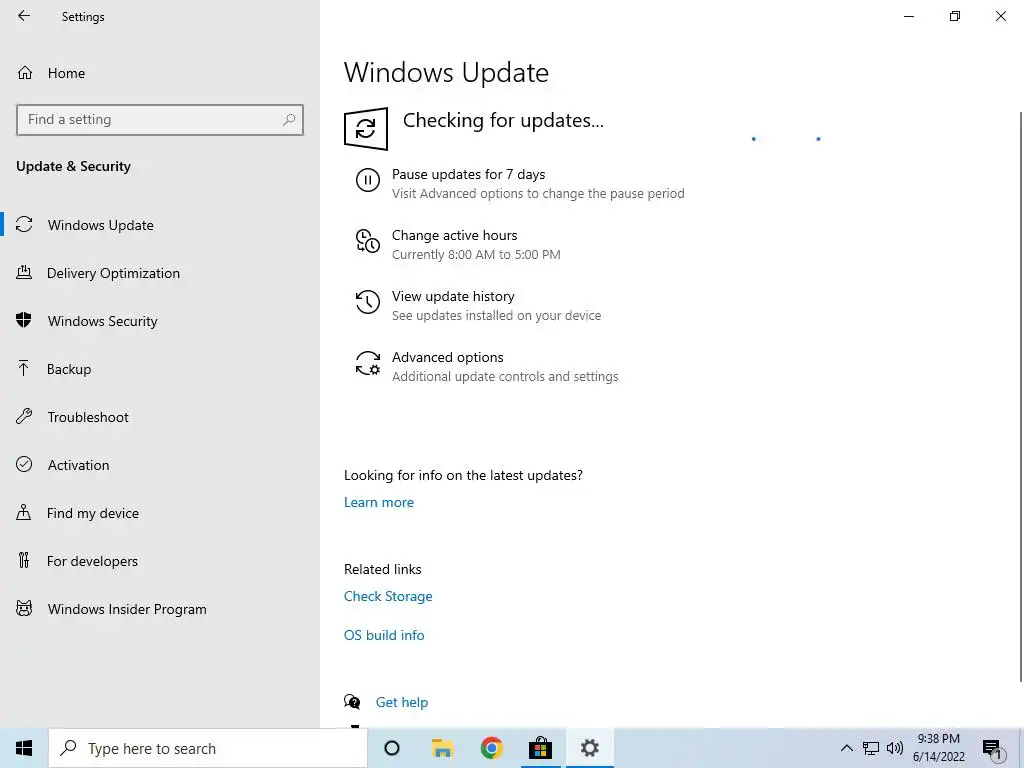Click the For developers tools icon
Viewport: 1024px width, 768px height.
pyautogui.click(x=24, y=560)
